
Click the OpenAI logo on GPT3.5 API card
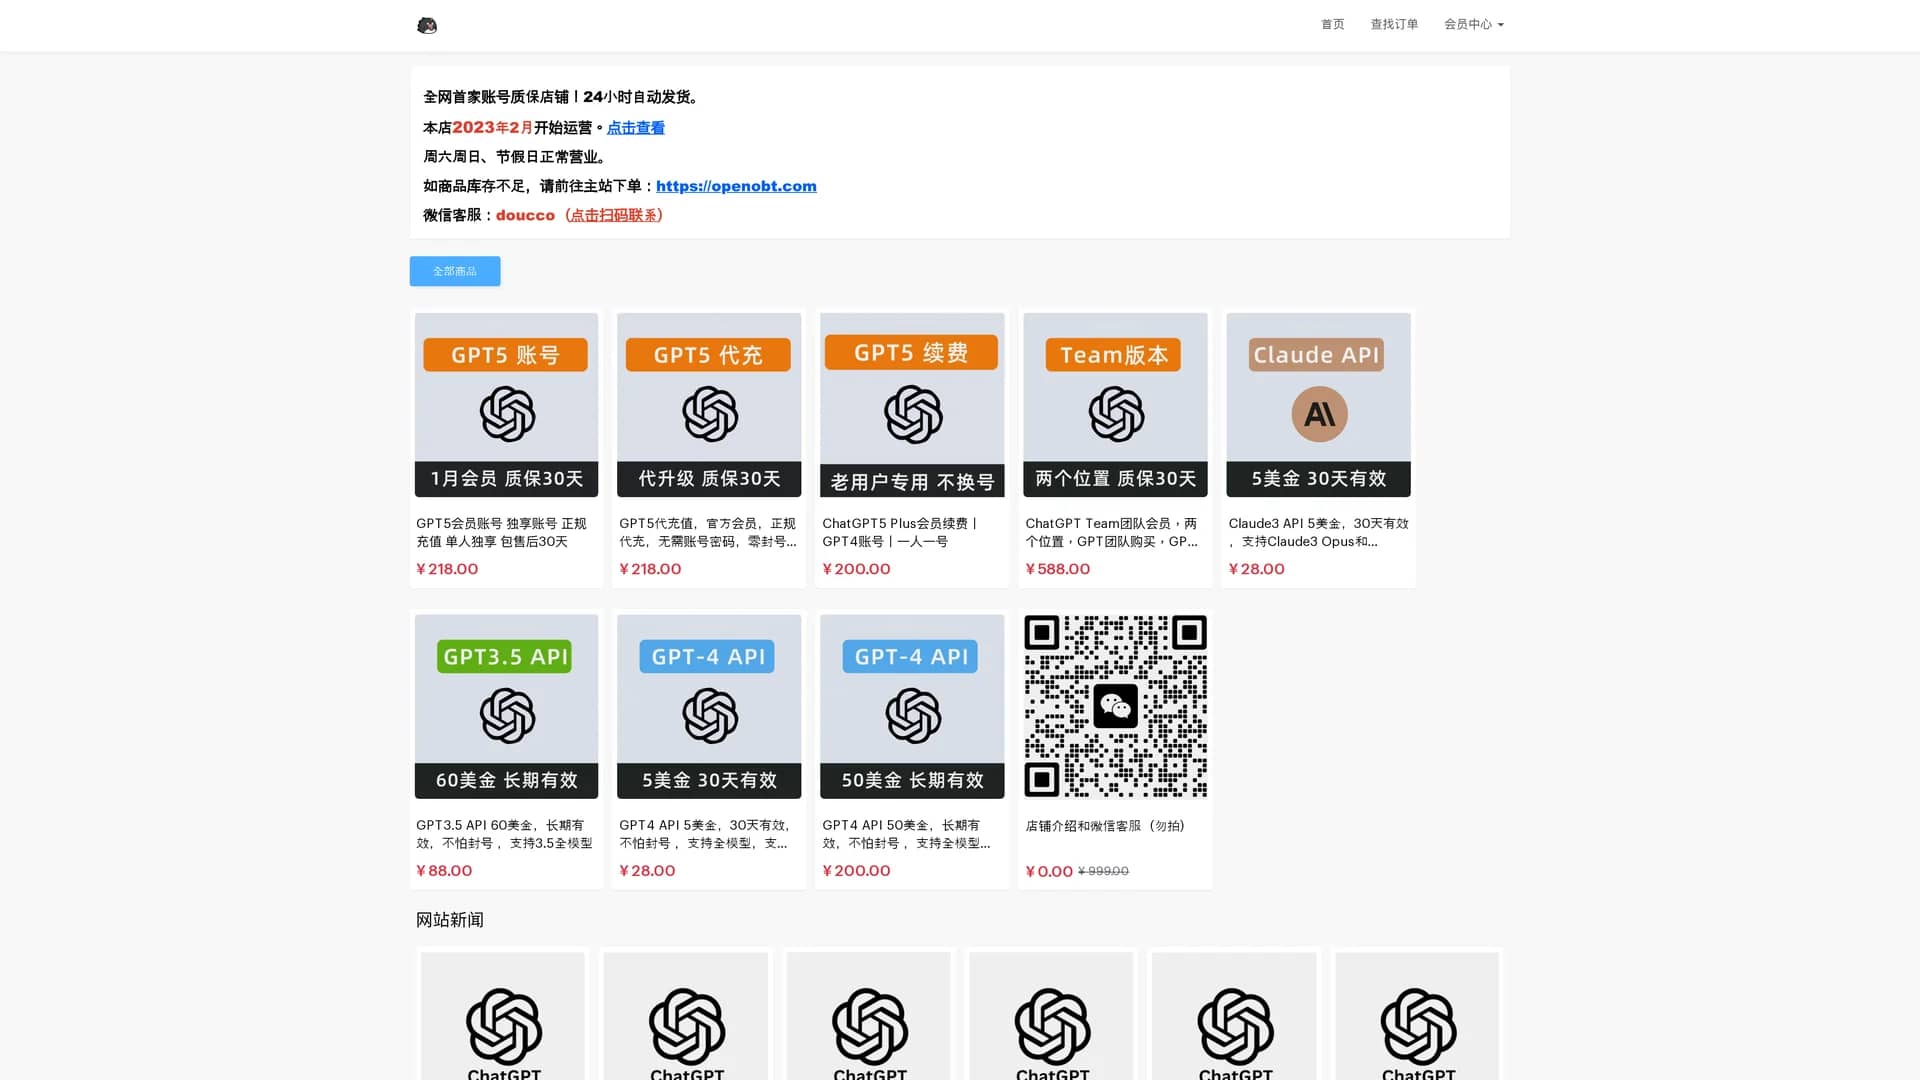pos(507,716)
